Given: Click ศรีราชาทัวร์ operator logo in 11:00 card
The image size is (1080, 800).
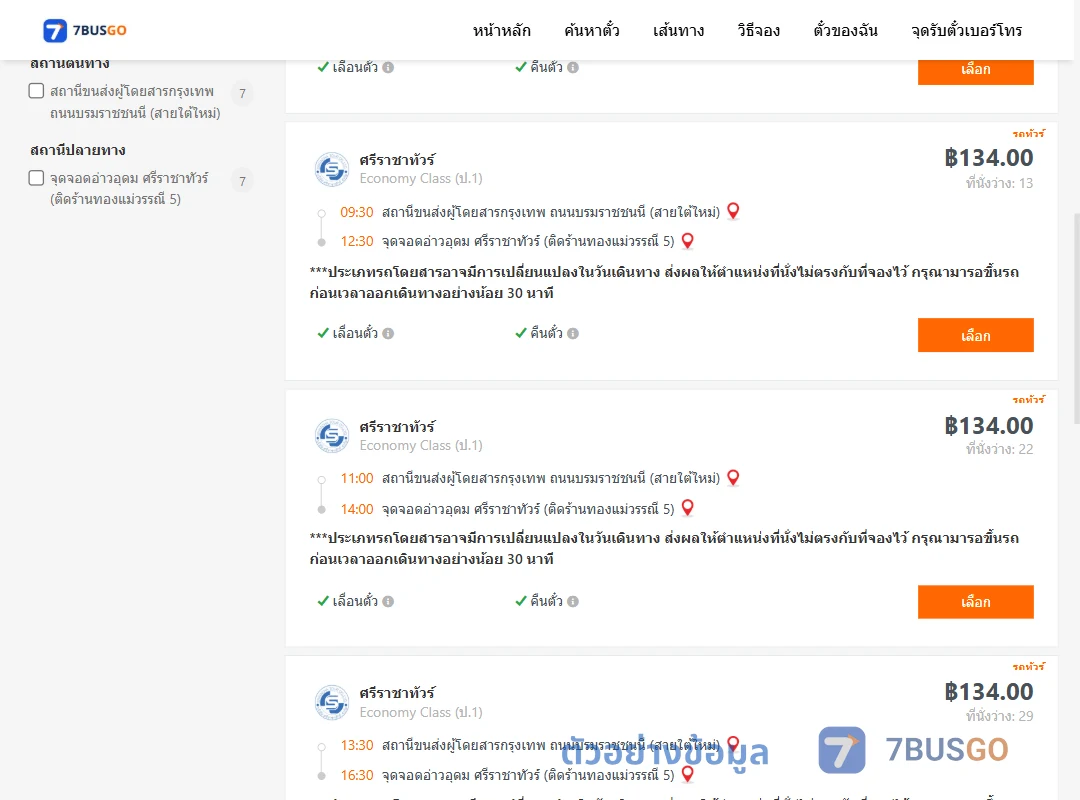Looking at the screenshot, I should [x=332, y=435].
